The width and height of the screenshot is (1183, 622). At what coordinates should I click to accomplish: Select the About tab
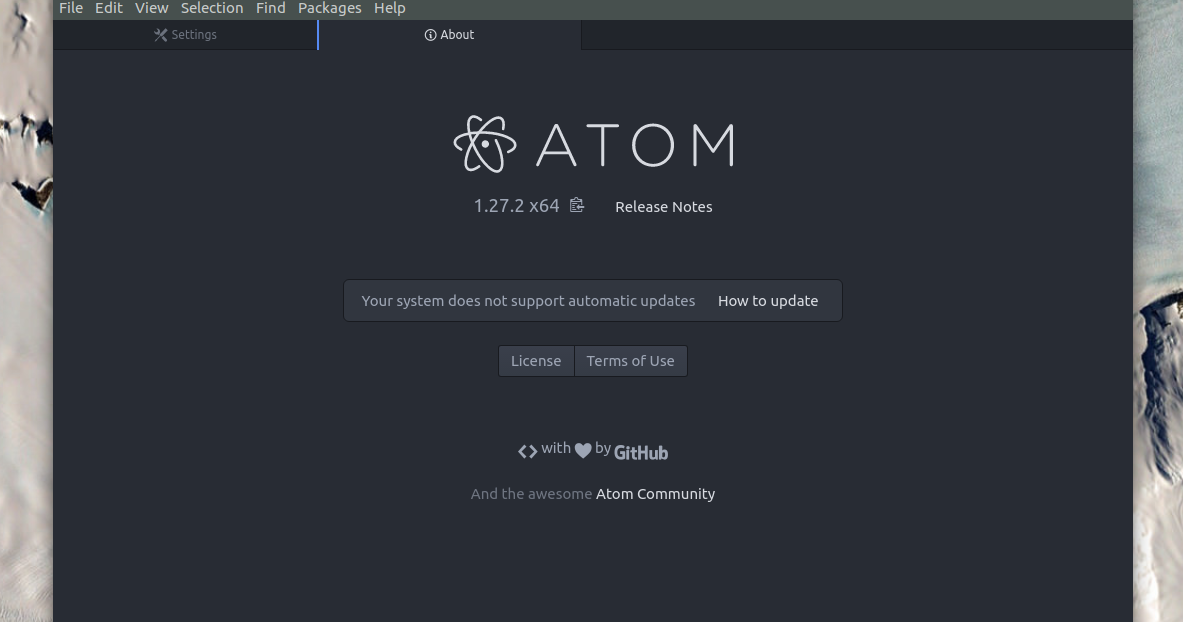point(449,34)
